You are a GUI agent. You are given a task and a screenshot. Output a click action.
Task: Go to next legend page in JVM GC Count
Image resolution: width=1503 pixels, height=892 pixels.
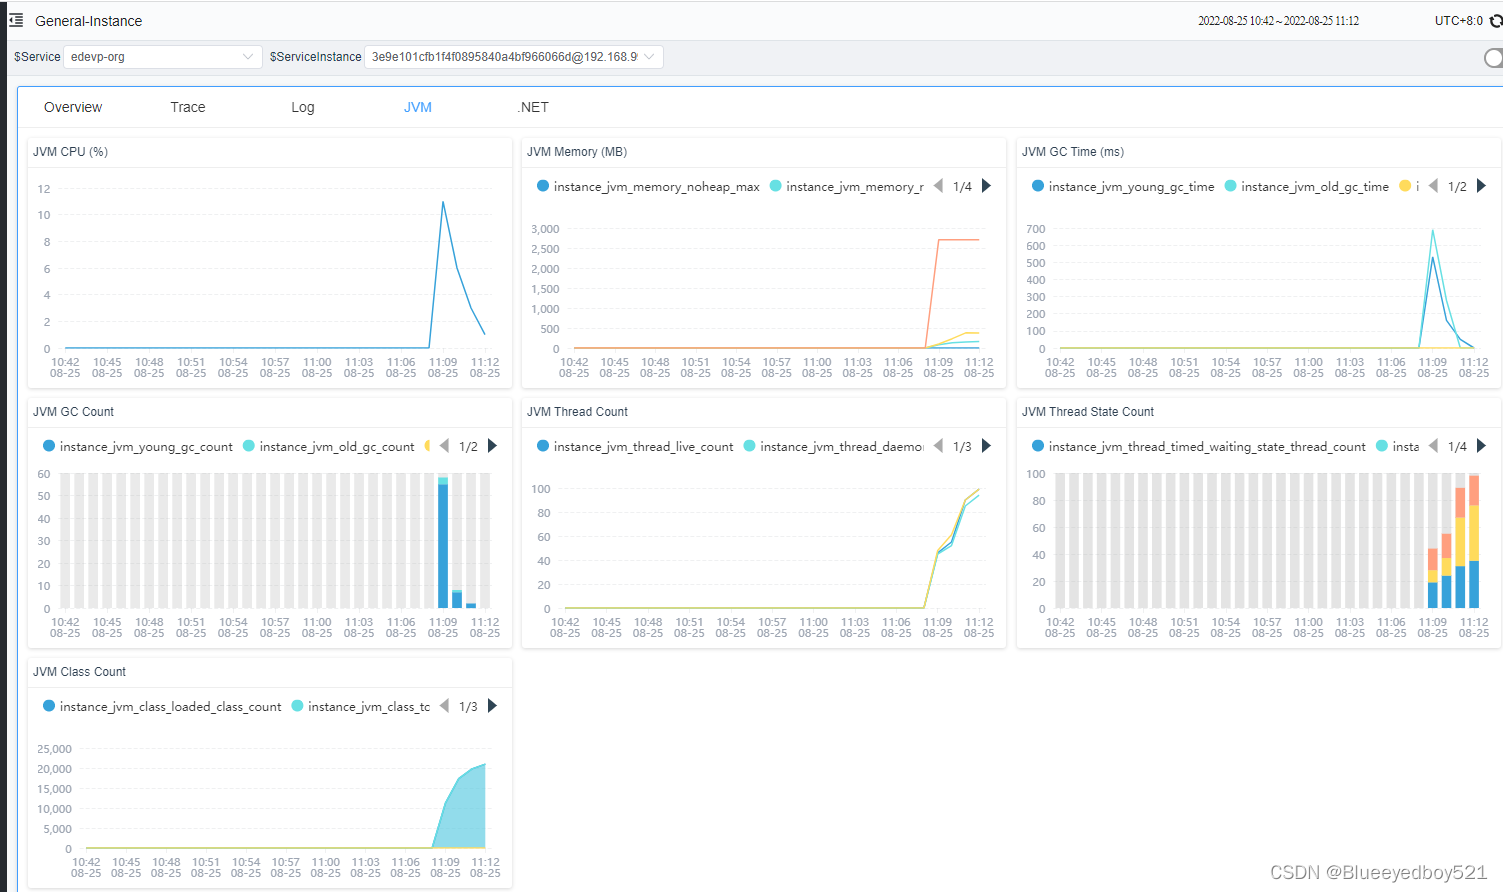tap(492, 446)
